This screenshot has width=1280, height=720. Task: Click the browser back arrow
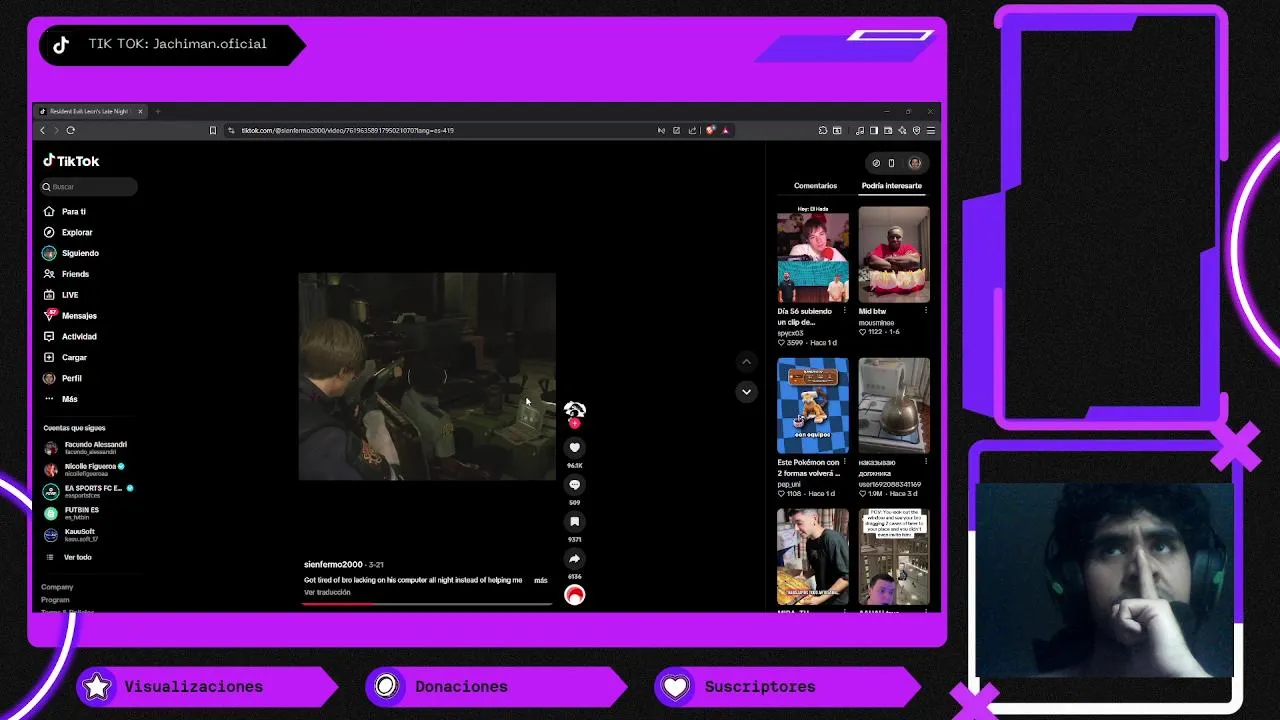(42, 130)
